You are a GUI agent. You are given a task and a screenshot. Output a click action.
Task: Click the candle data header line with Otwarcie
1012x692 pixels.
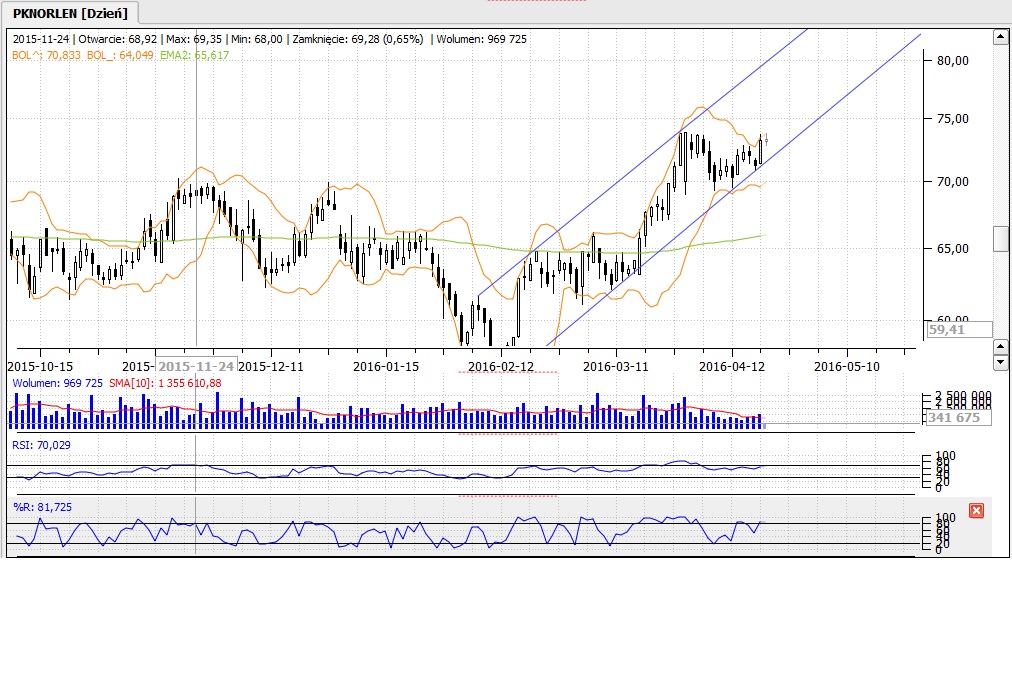(268, 39)
